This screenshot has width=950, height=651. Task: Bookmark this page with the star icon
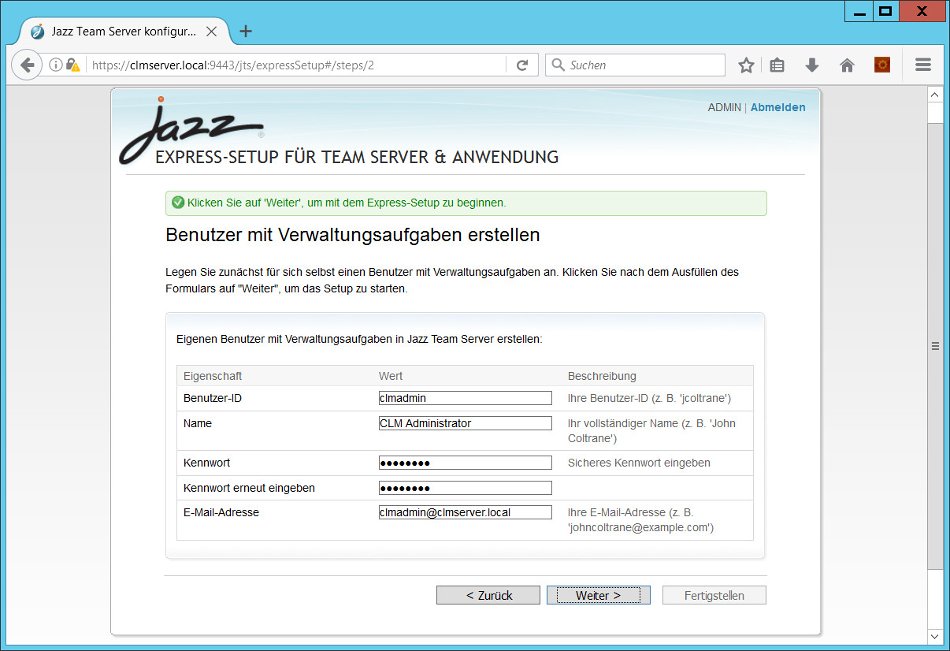[746, 65]
